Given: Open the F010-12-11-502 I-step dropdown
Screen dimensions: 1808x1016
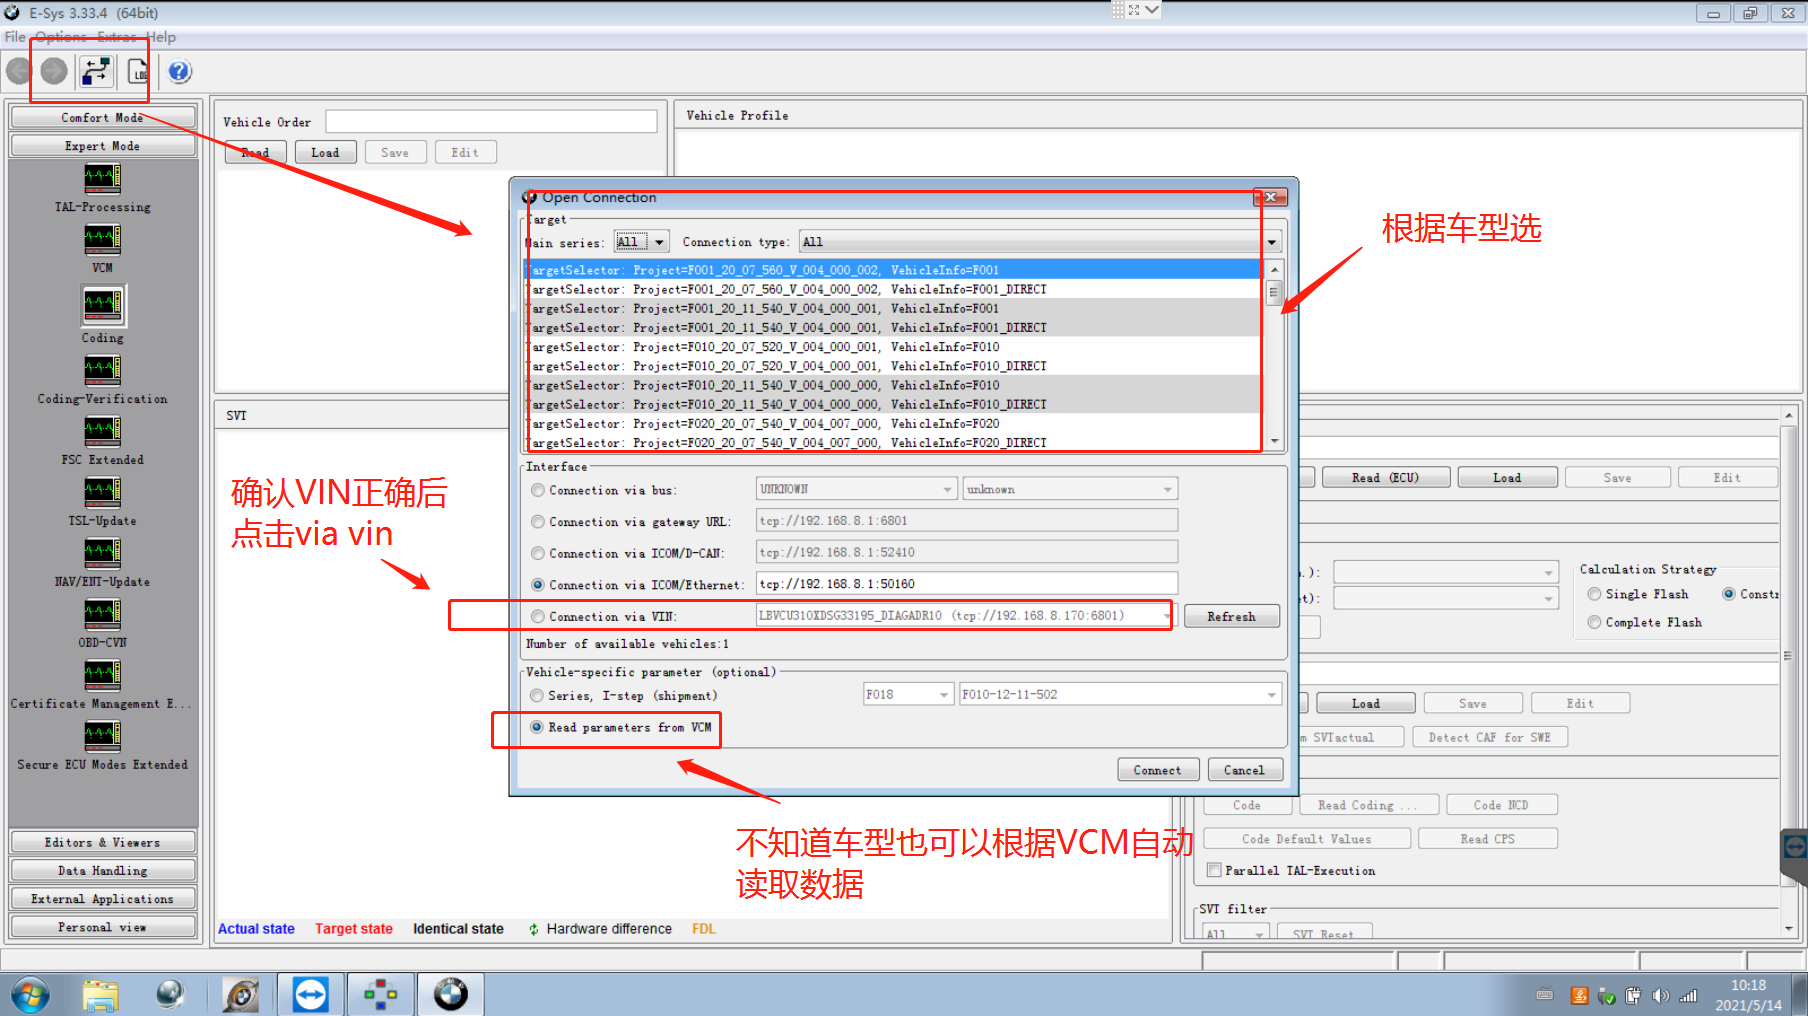Looking at the screenshot, I should tap(1120, 694).
